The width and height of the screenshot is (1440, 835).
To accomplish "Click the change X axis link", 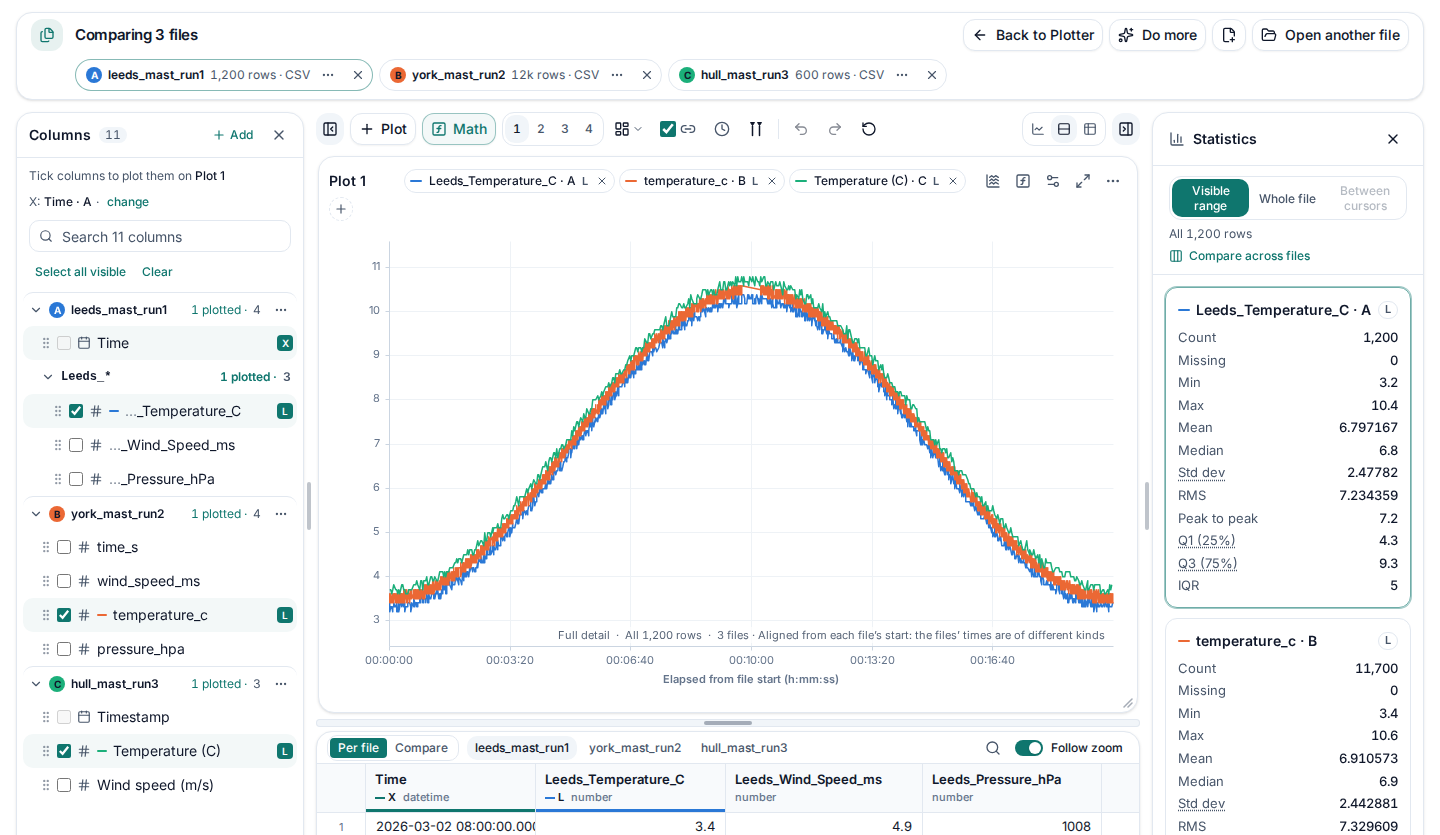I will [x=128, y=202].
